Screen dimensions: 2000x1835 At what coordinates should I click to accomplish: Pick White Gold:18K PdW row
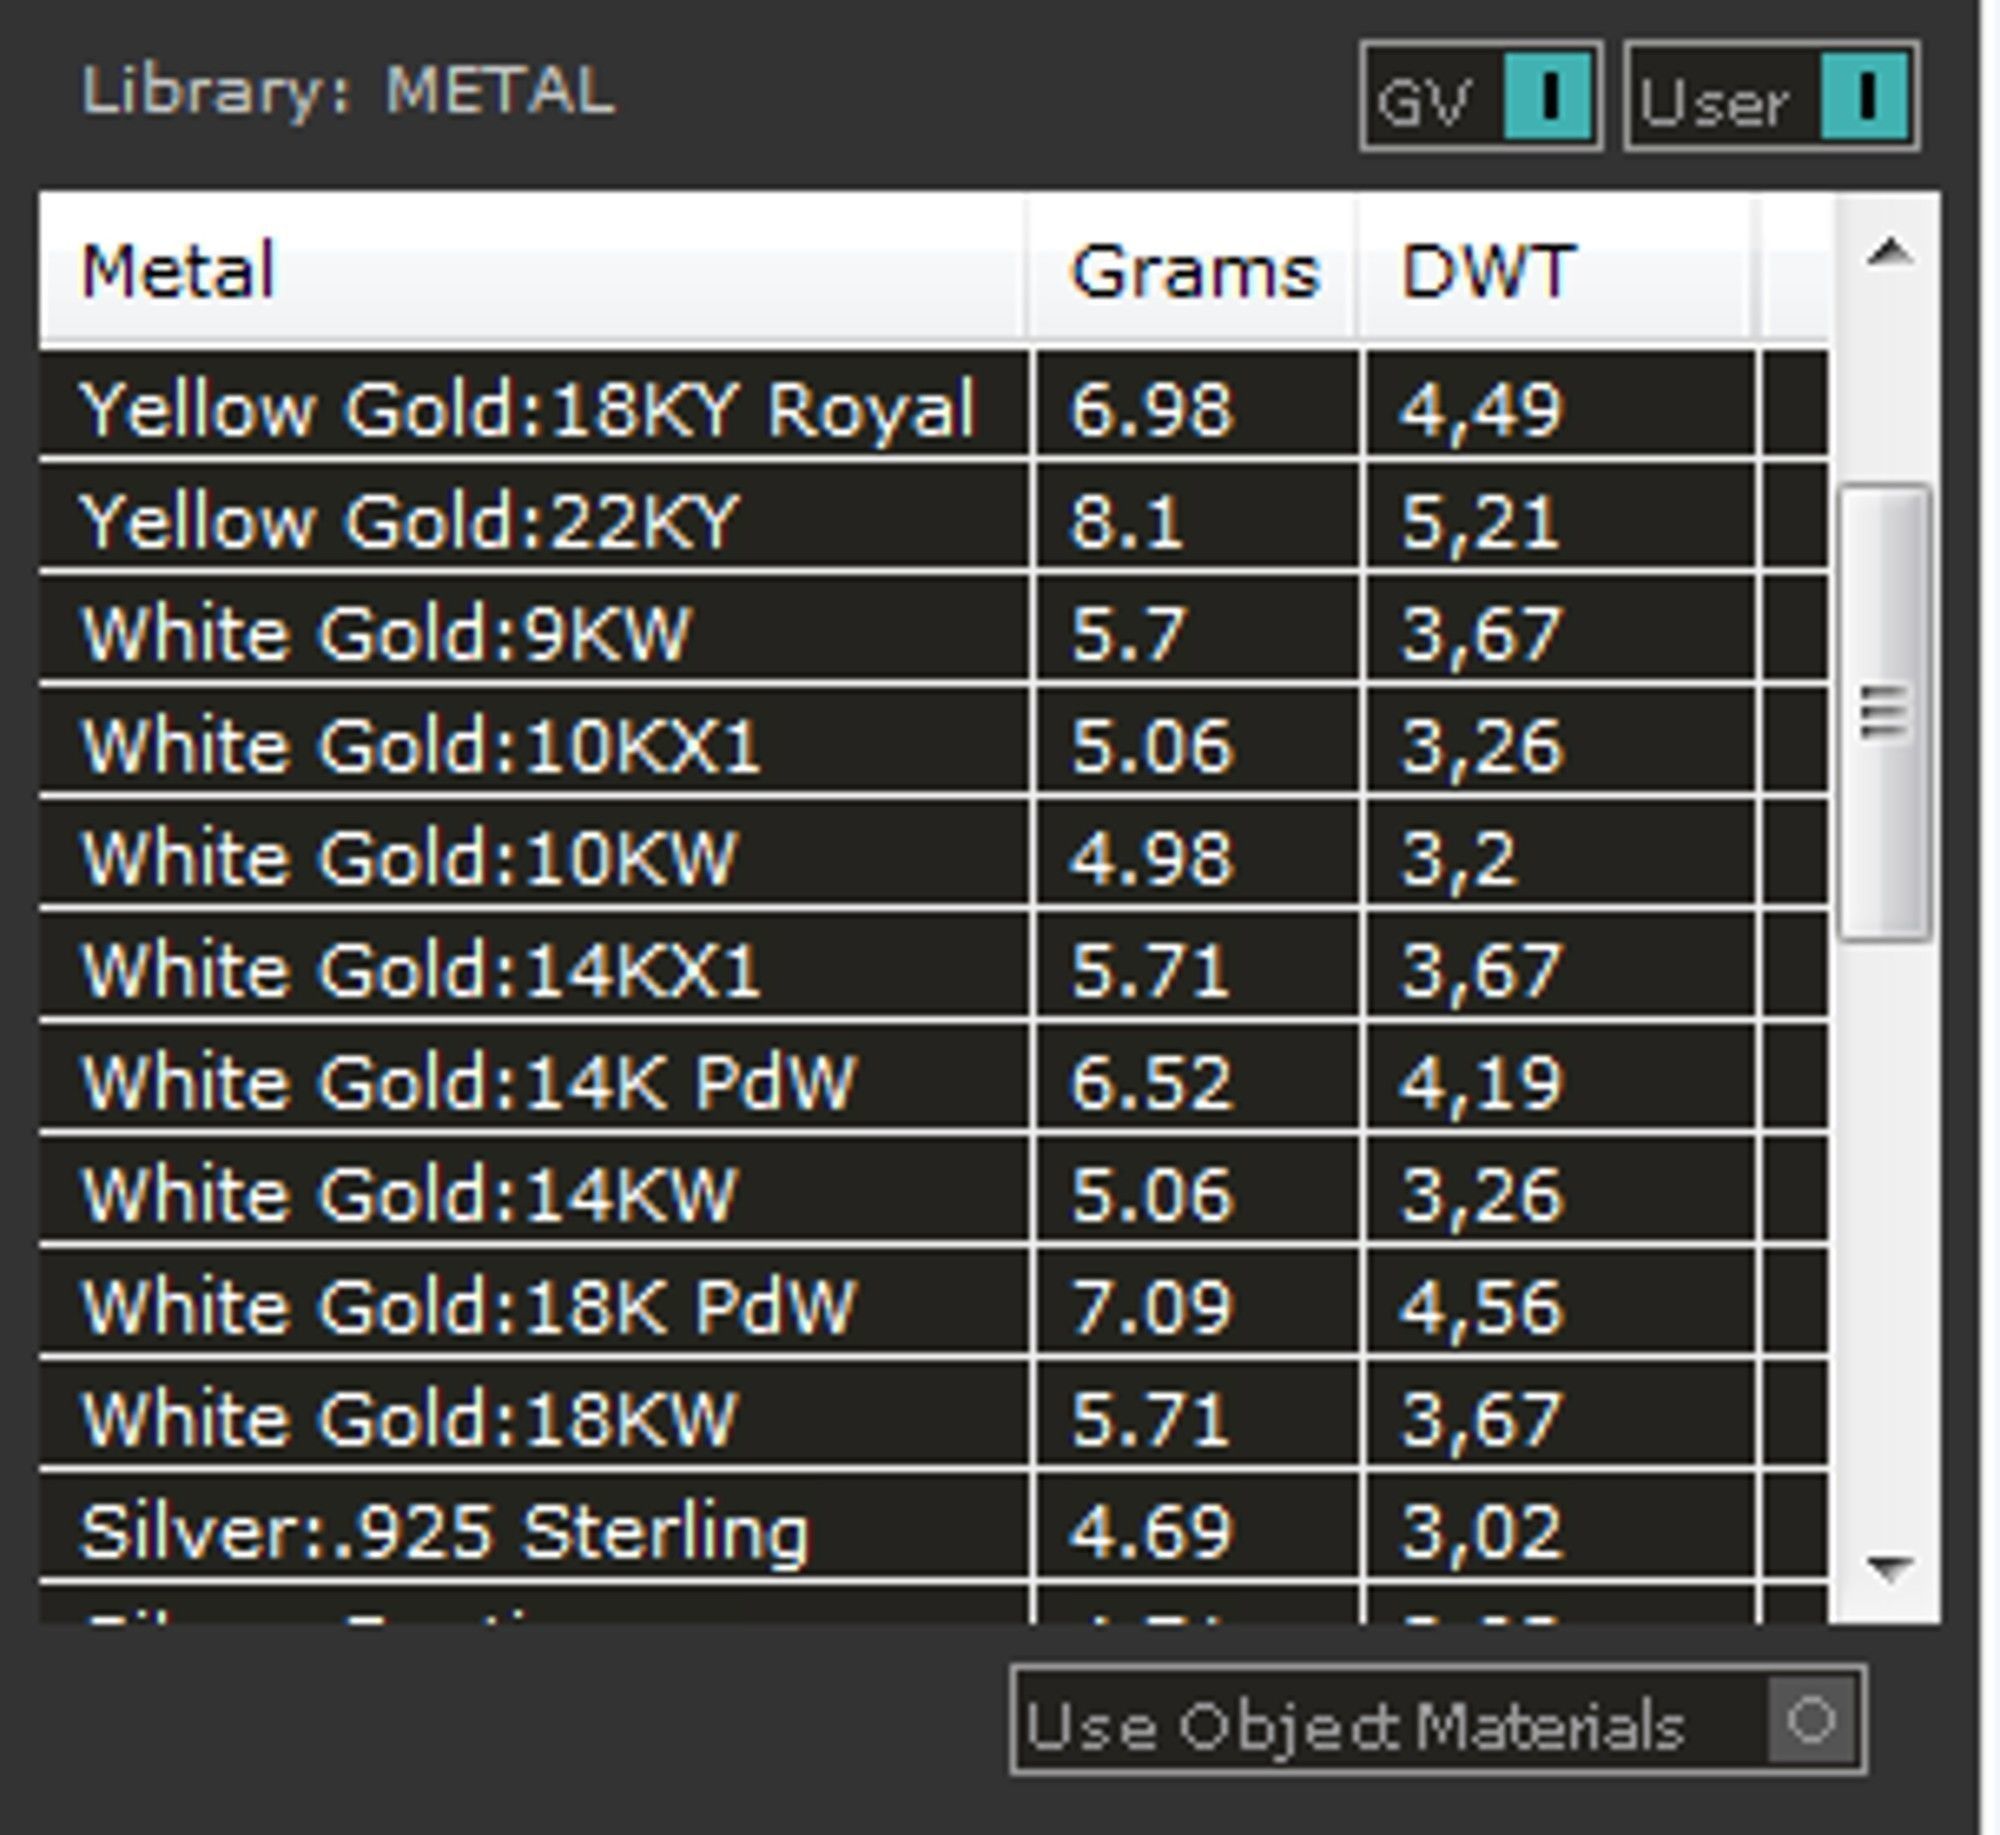[468, 1305]
